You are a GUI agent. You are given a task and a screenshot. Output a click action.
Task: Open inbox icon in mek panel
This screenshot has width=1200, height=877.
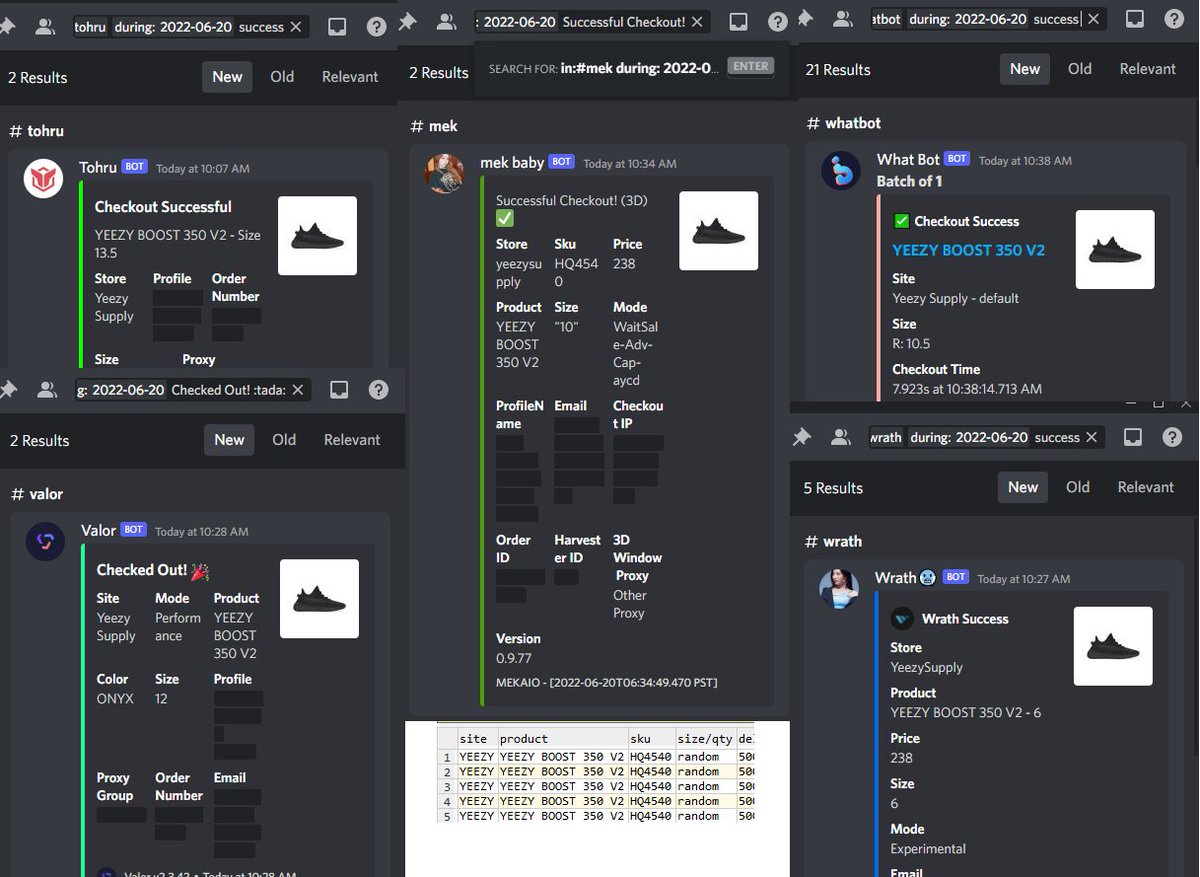pos(738,21)
